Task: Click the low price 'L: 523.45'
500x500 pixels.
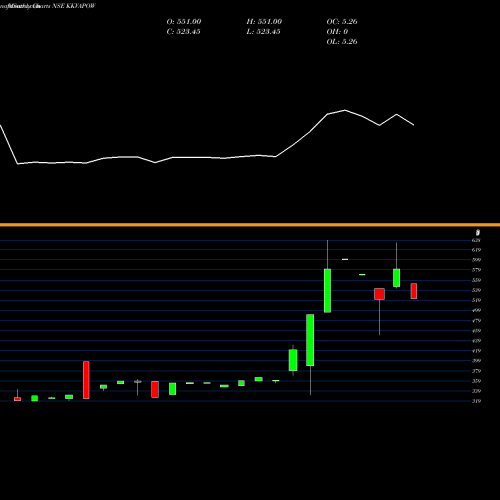Action: (263, 32)
